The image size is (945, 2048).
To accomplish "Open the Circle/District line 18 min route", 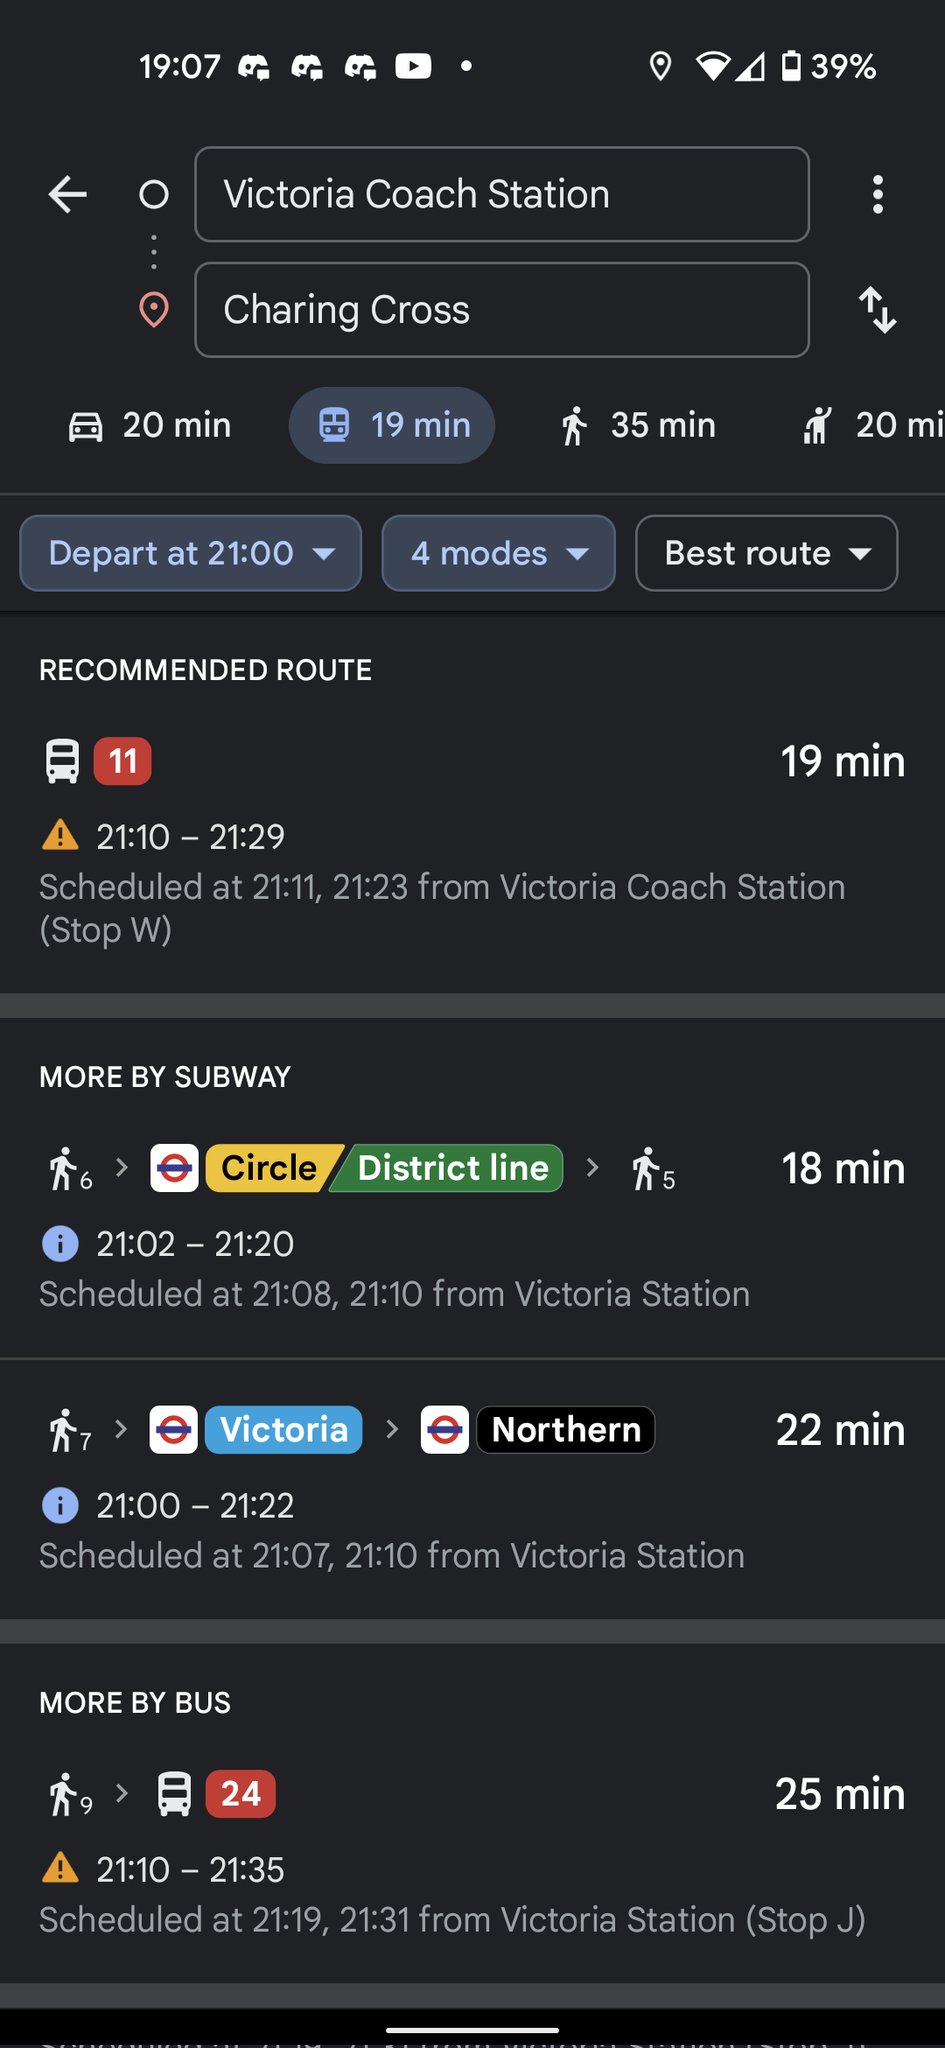I will tap(472, 1230).
